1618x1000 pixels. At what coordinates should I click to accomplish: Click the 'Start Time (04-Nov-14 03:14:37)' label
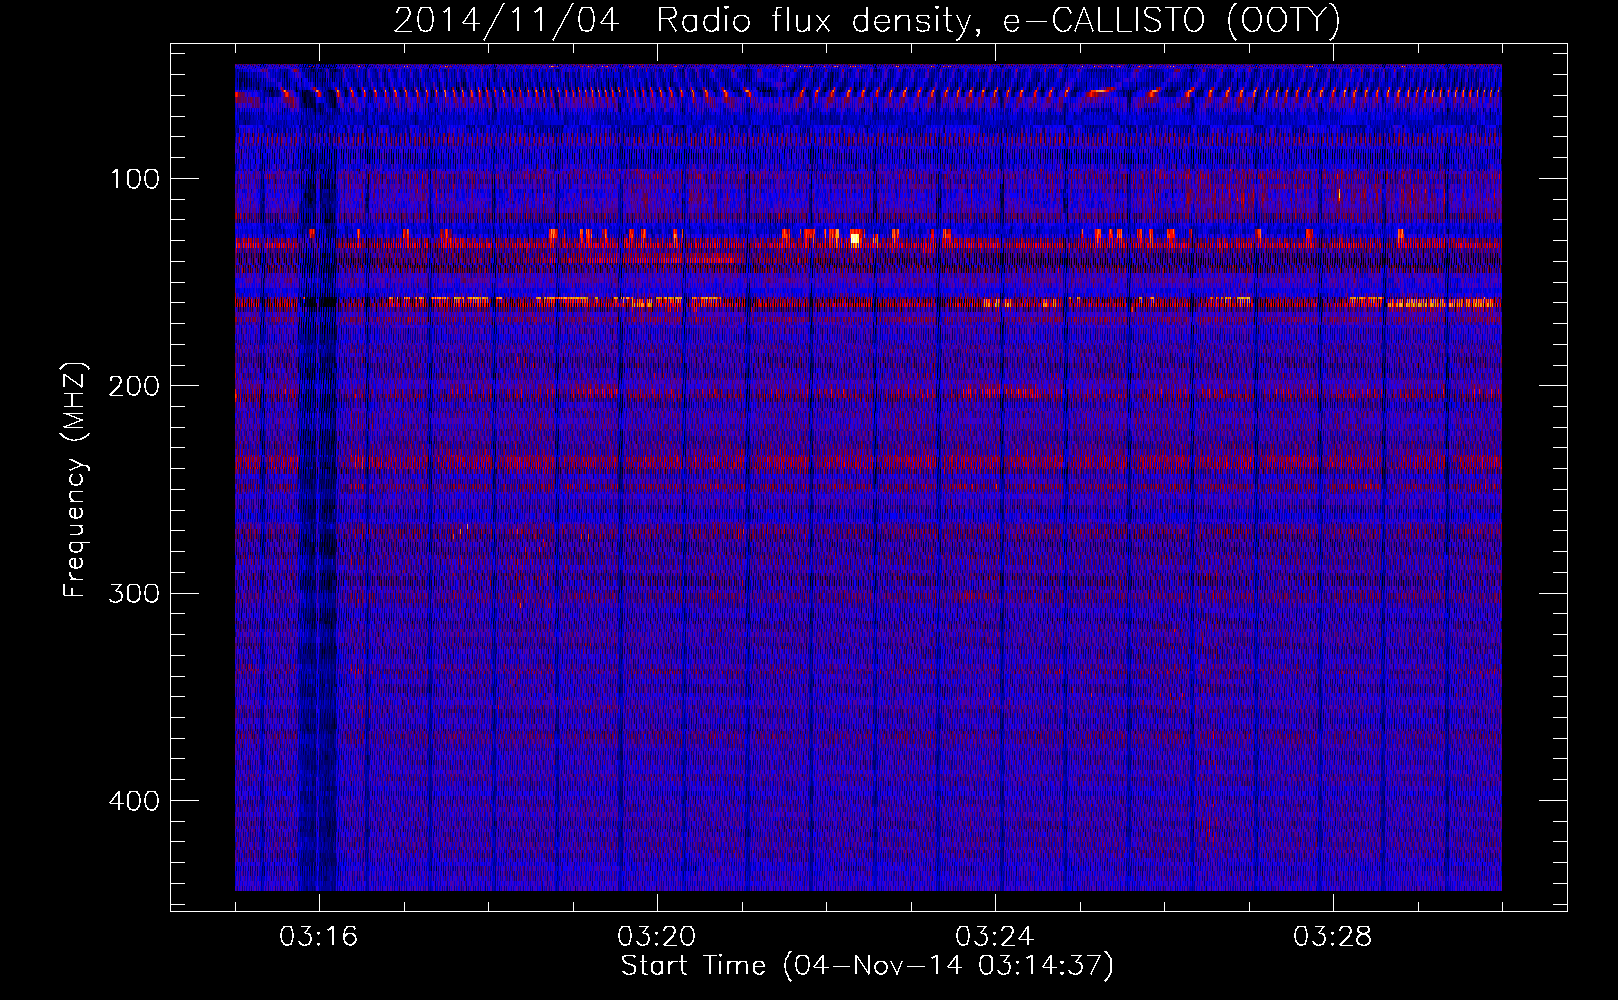(867, 966)
